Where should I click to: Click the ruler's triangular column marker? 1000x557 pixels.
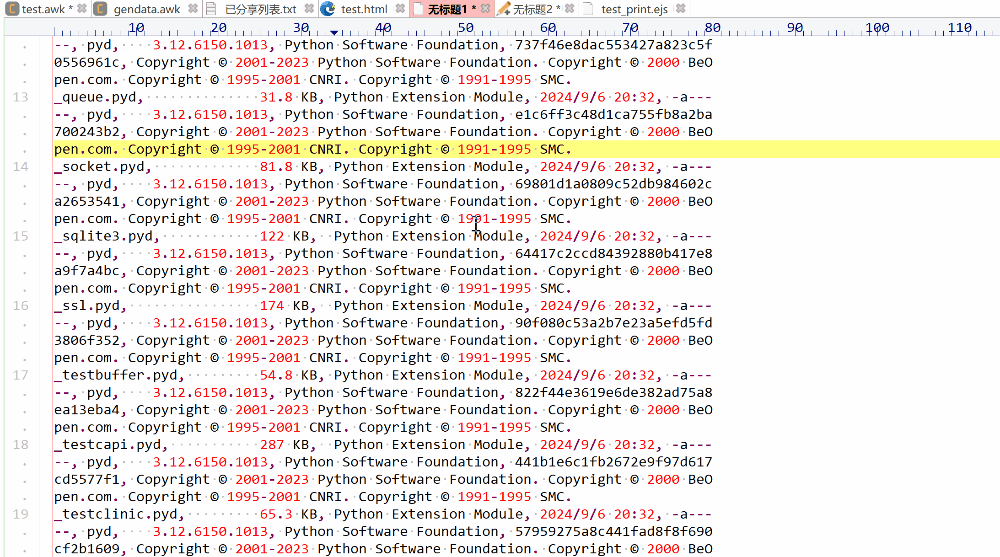point(334,32)
